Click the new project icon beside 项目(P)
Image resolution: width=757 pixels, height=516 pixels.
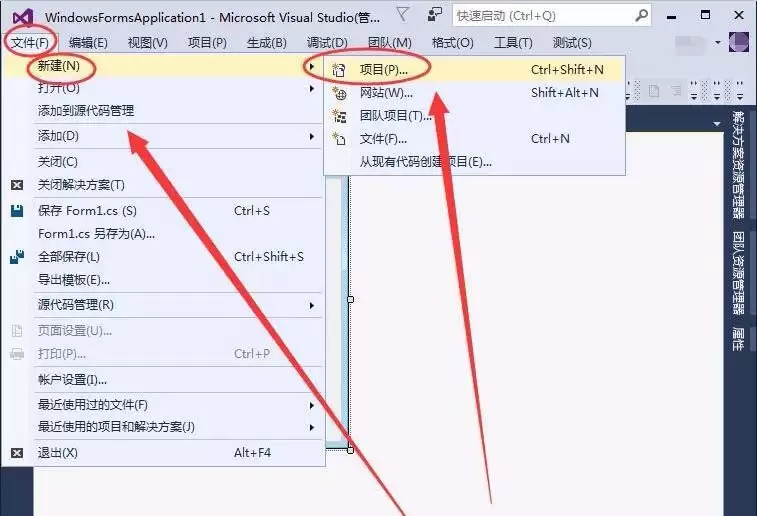click(x=339, y=70)
